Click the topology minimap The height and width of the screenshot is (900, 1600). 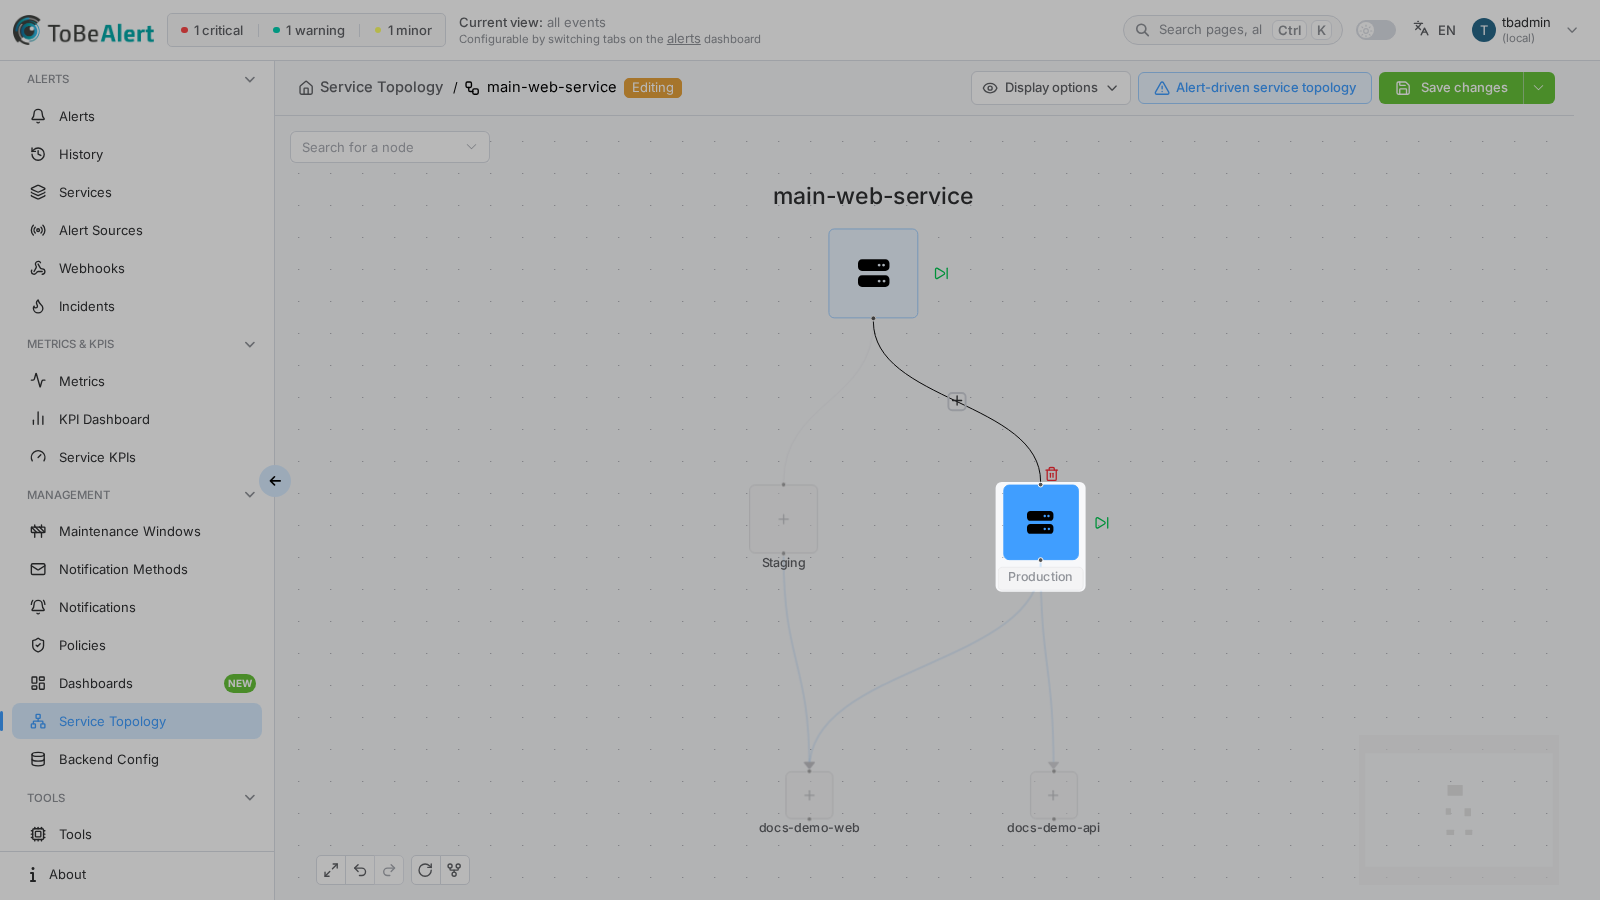coord(1459,810)
